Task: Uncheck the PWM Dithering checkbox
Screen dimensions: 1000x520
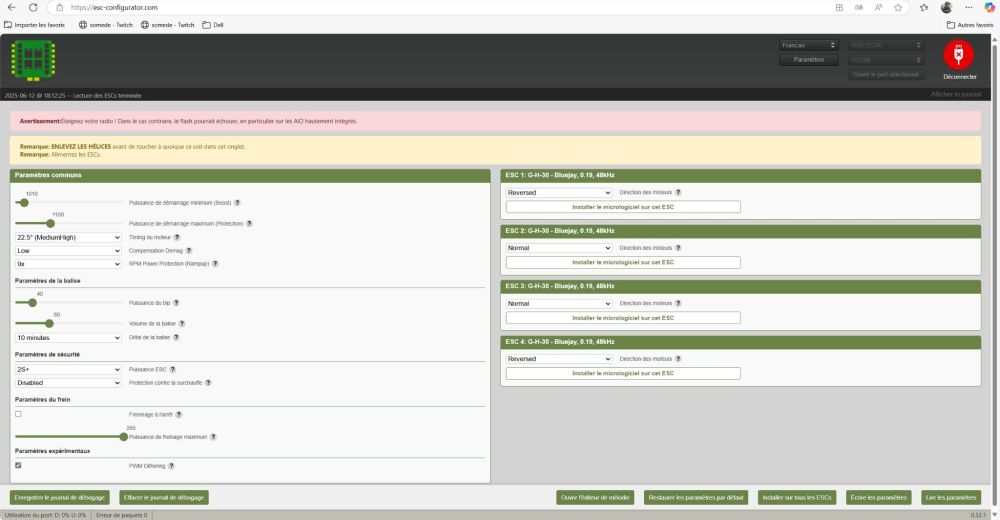Action: click(x=18, y=465)
